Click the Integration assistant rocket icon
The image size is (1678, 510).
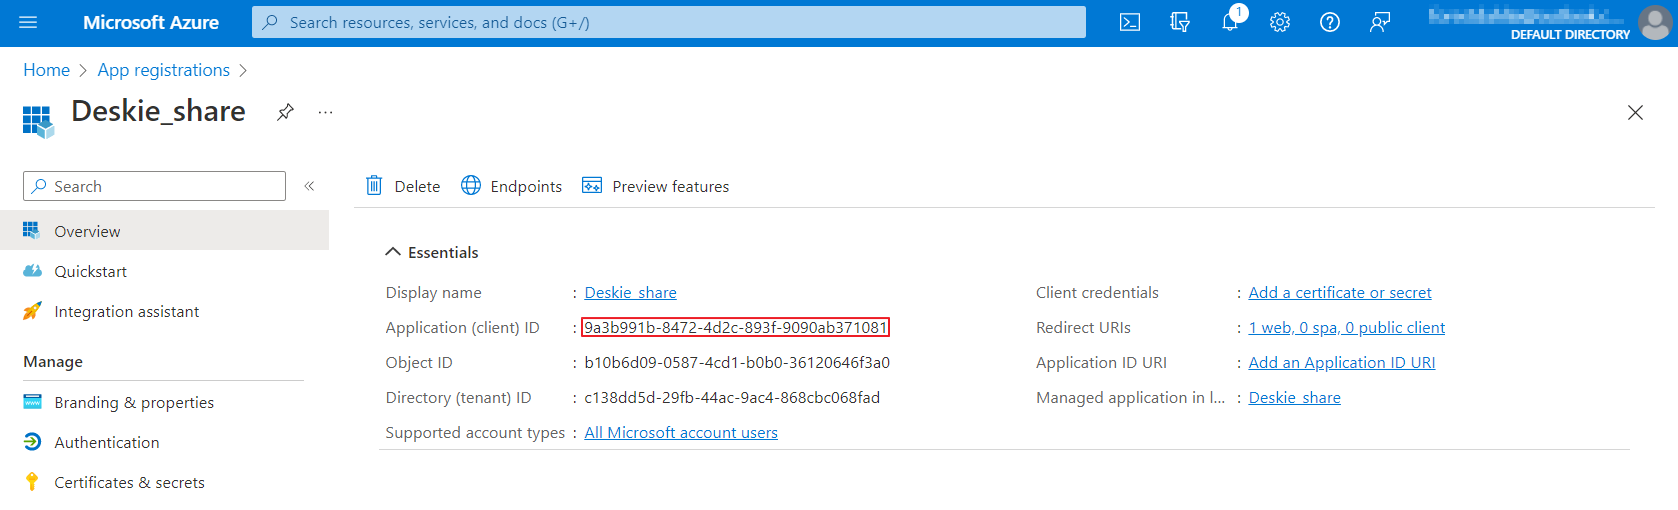(x=32, y=311)
